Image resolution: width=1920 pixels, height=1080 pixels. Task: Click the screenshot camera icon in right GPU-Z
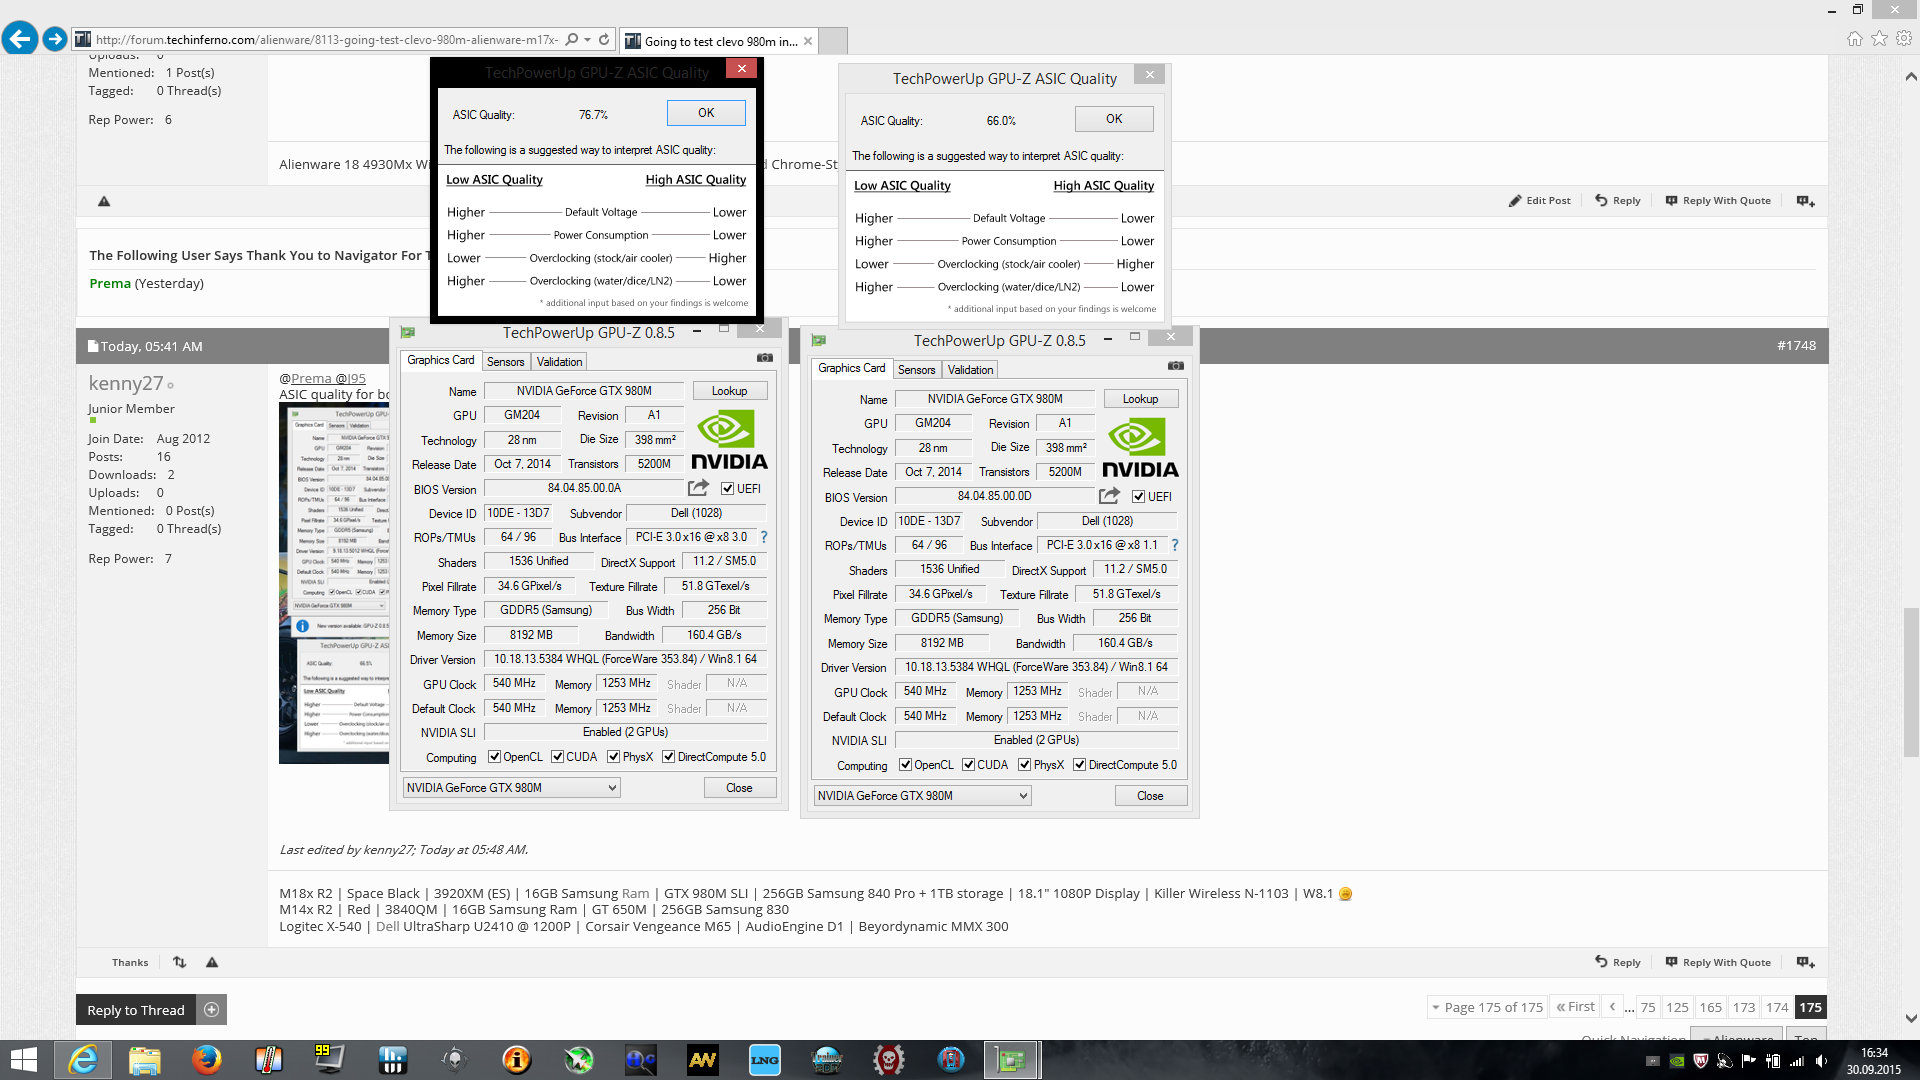point(1176,365)
